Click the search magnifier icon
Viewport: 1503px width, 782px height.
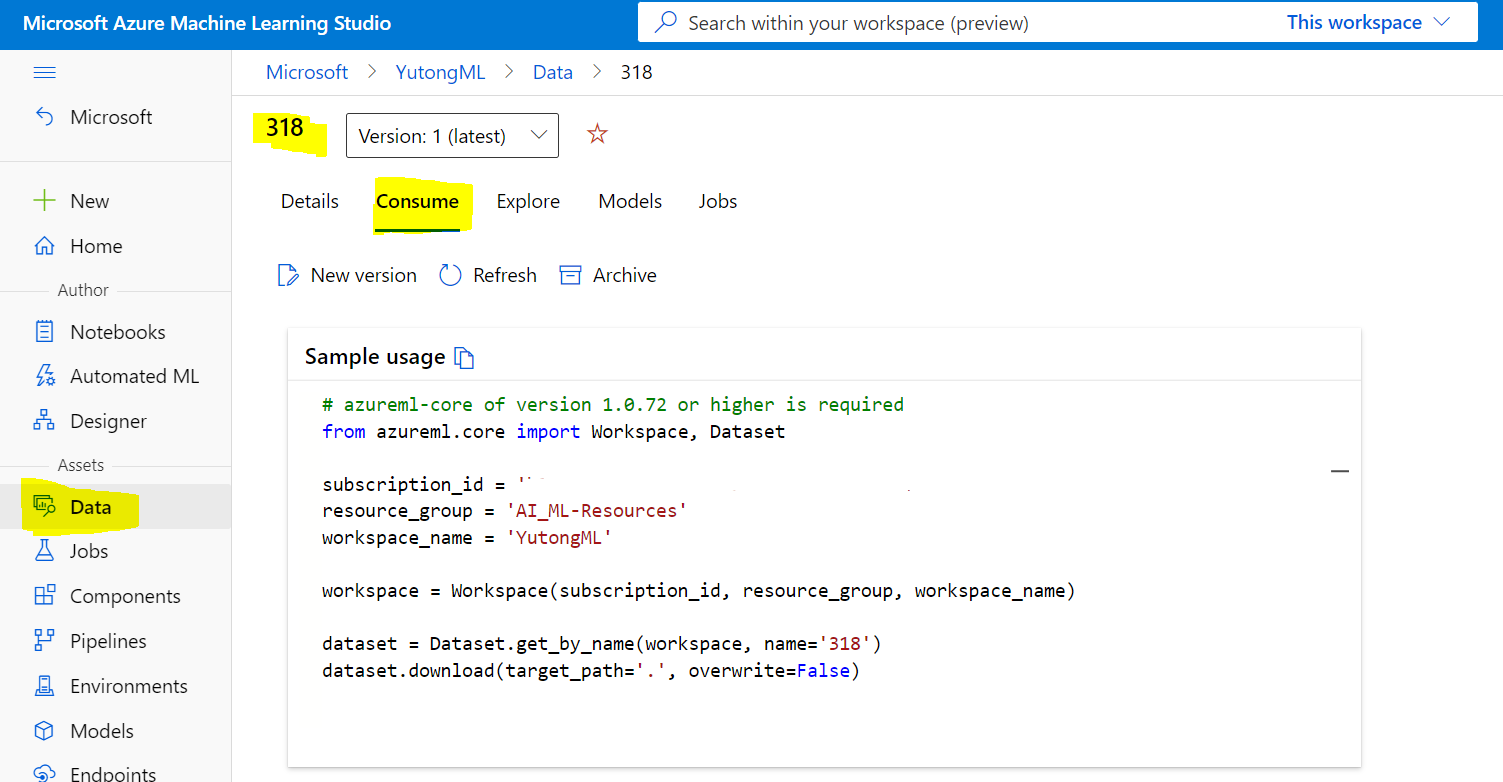pos(665,22)
